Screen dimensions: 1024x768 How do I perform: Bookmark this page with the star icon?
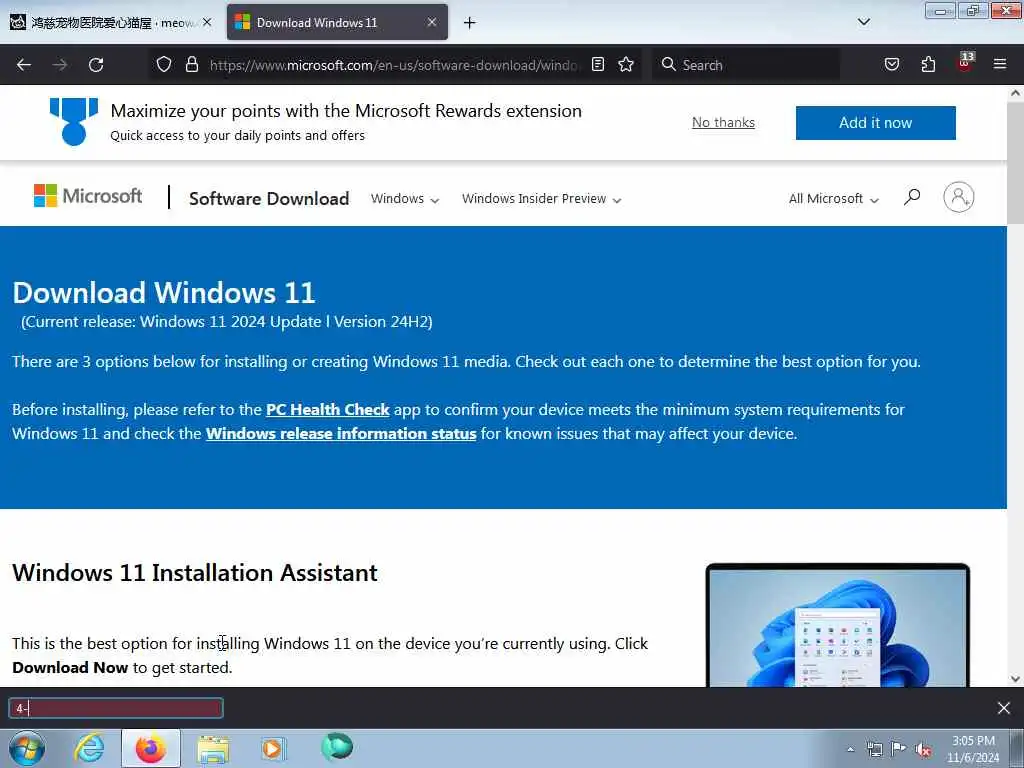coord(626,64)
